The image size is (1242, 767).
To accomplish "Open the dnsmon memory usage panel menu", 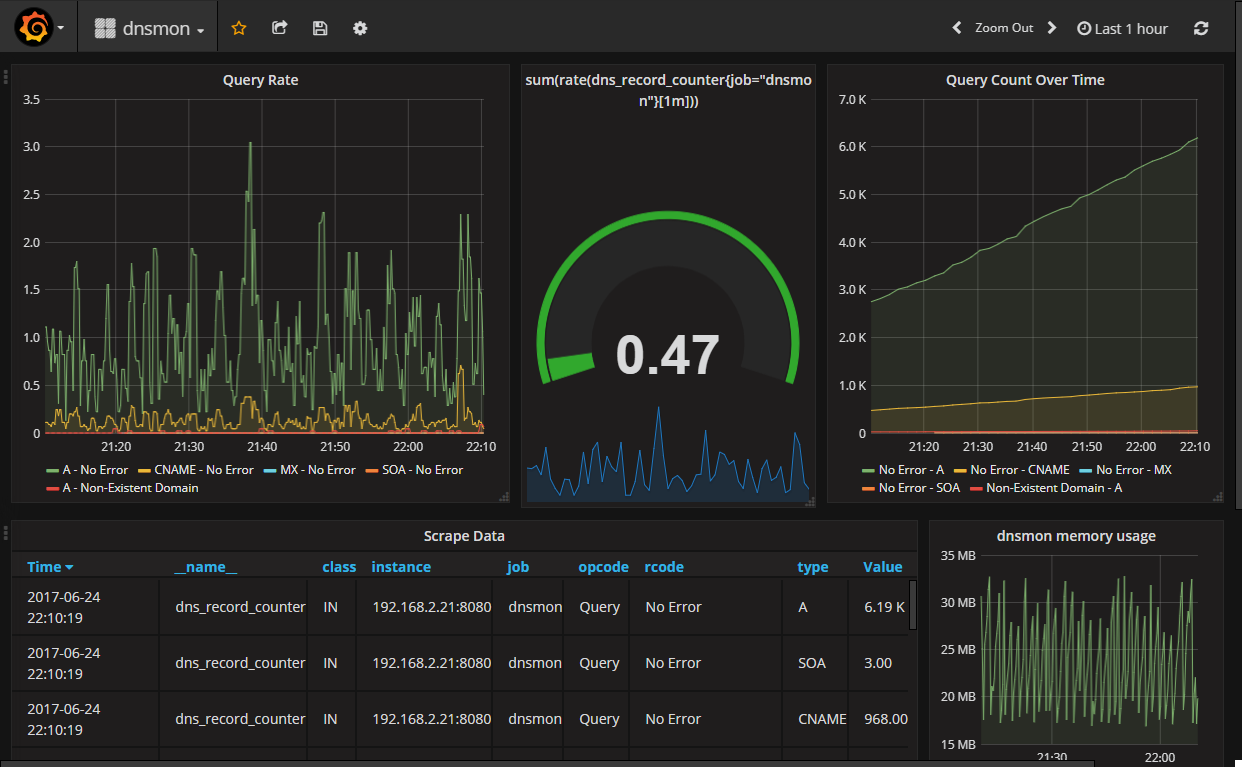I will click(x=1076, y=536).
